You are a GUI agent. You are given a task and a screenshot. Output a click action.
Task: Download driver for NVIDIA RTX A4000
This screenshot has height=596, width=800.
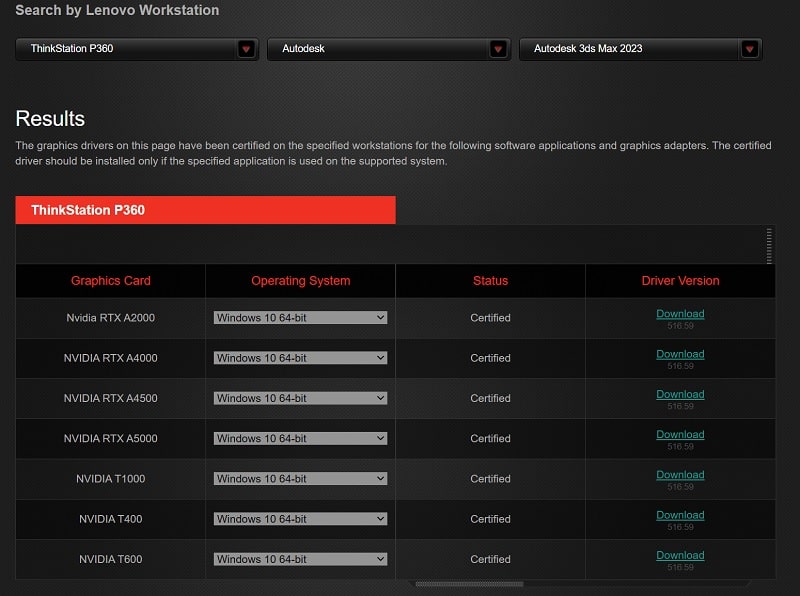point(680,354)
